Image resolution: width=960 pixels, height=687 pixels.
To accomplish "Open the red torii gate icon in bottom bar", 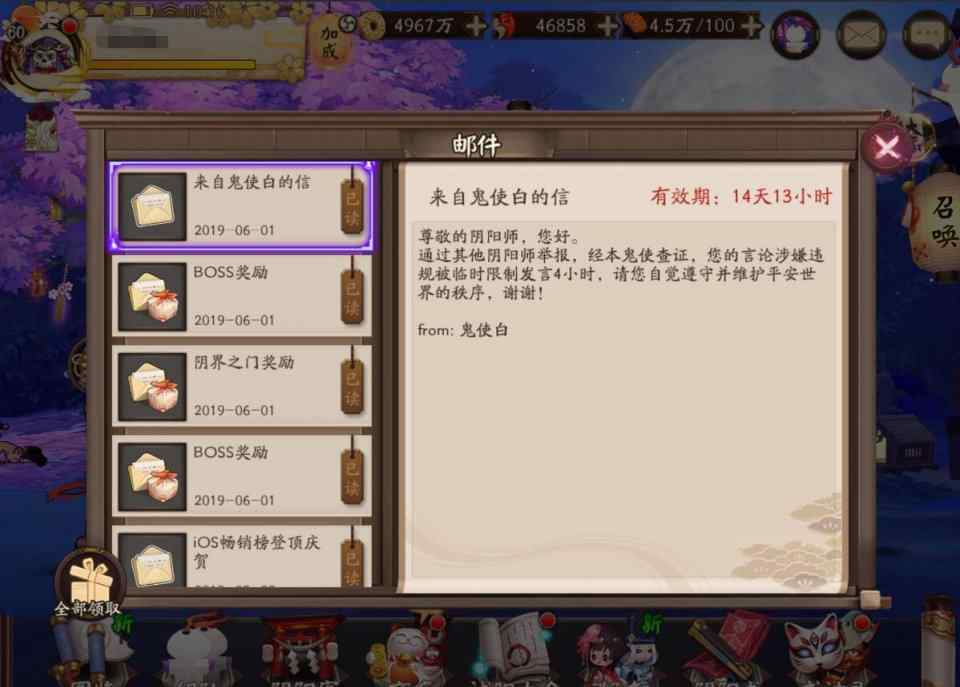I will 301,652.
